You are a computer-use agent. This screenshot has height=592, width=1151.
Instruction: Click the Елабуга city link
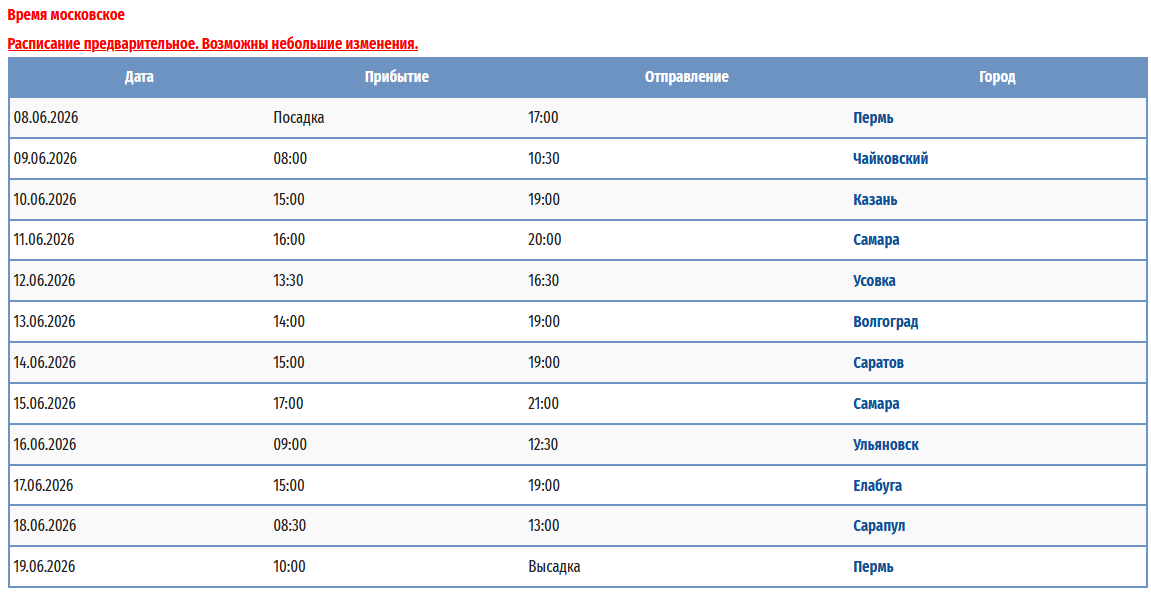point(877,486)
